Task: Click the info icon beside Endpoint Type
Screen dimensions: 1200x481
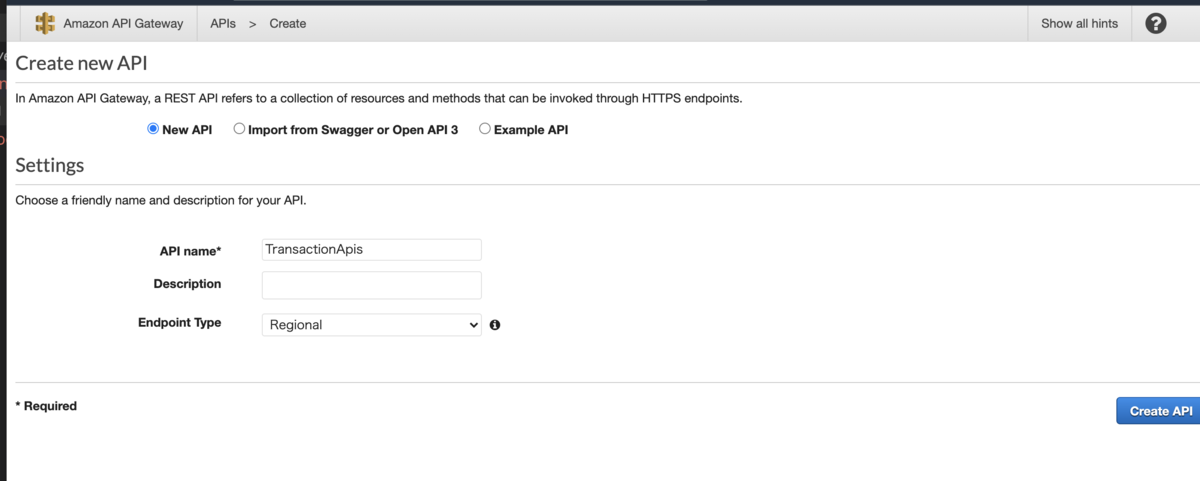Action: (x=495, y=325)
